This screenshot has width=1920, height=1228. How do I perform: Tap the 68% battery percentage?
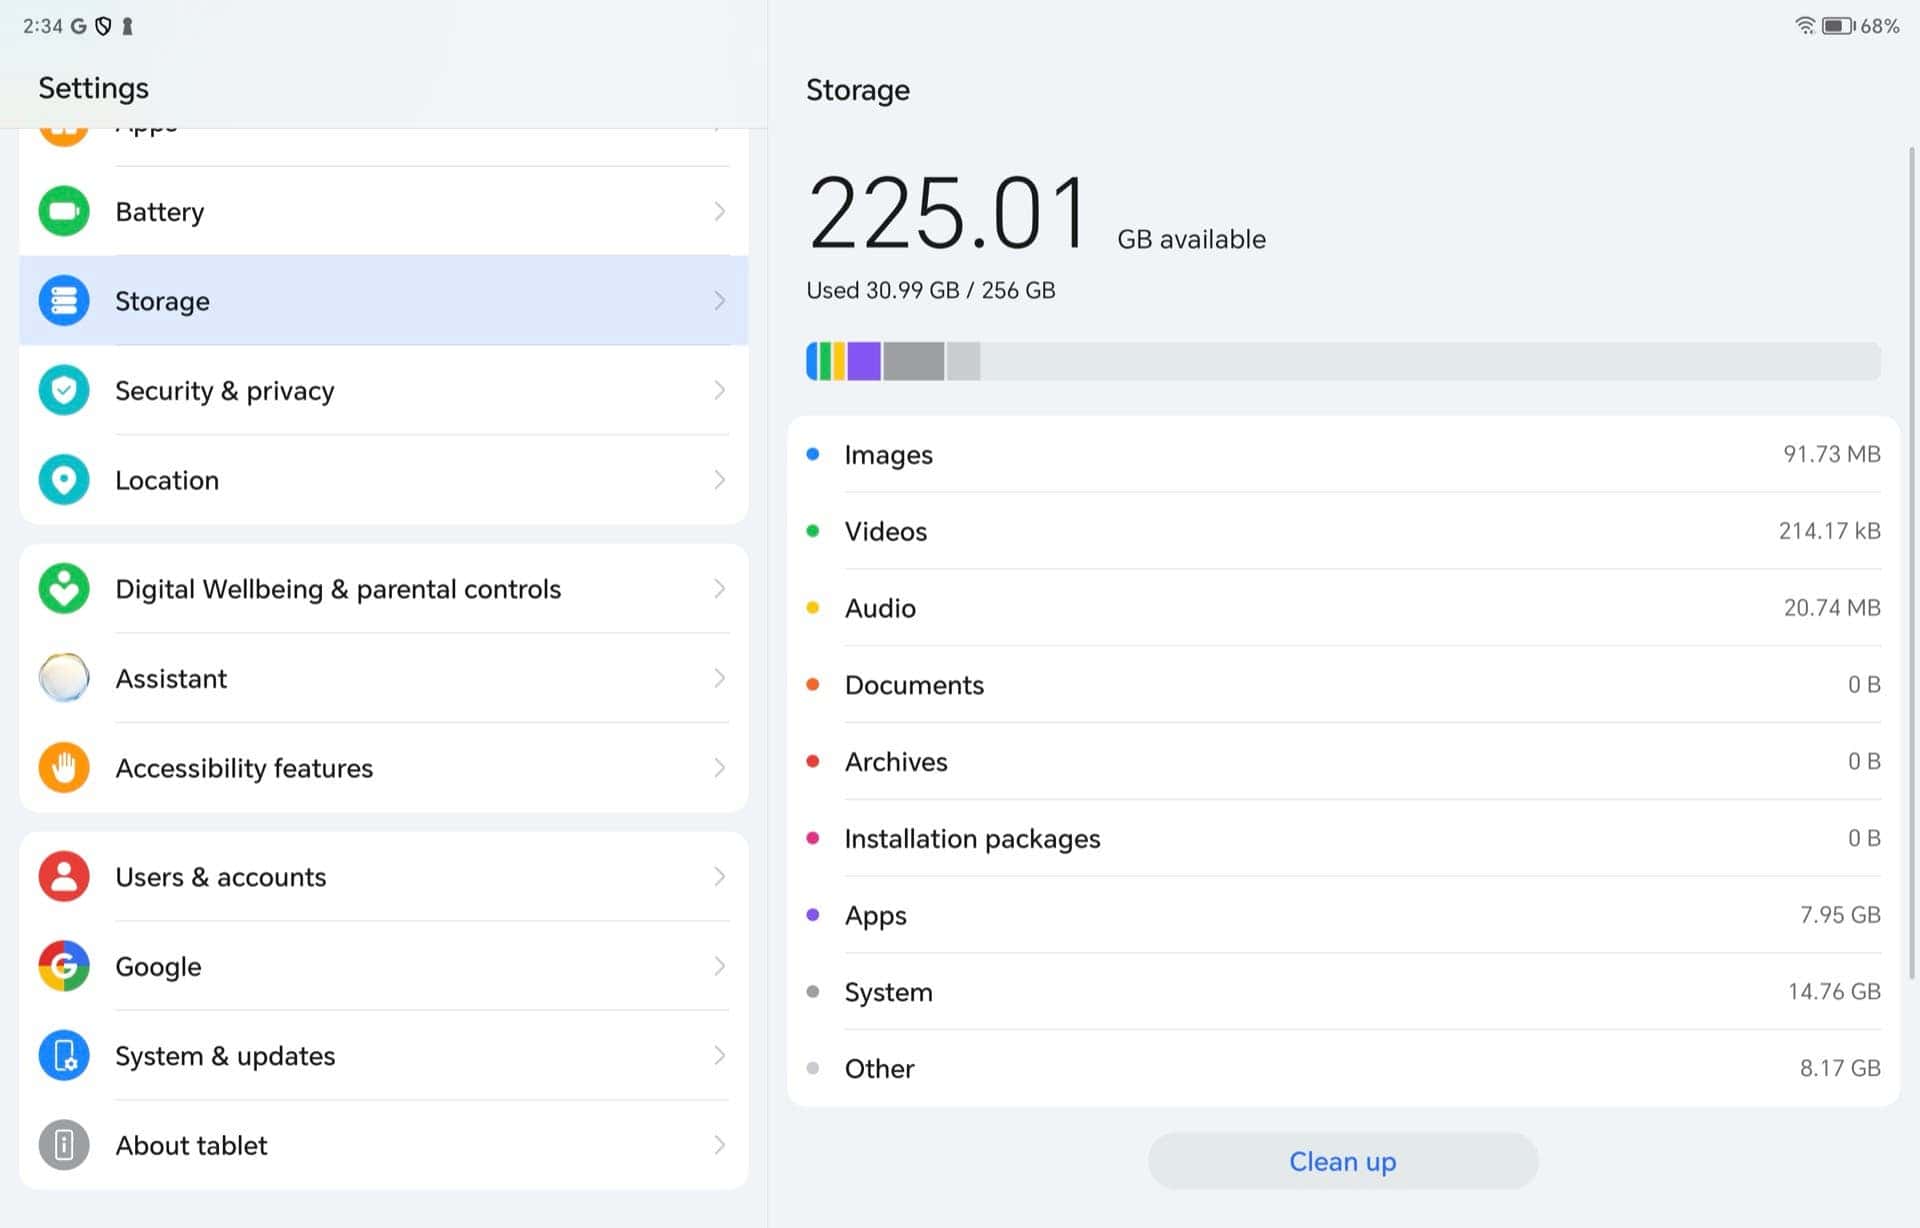1879,26
